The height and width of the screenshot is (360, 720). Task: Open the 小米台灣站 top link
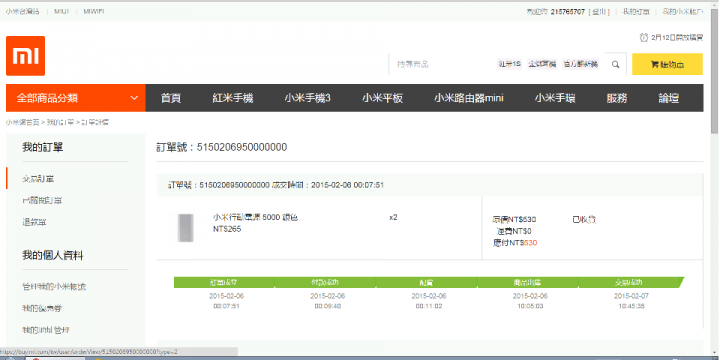point(22,11)
